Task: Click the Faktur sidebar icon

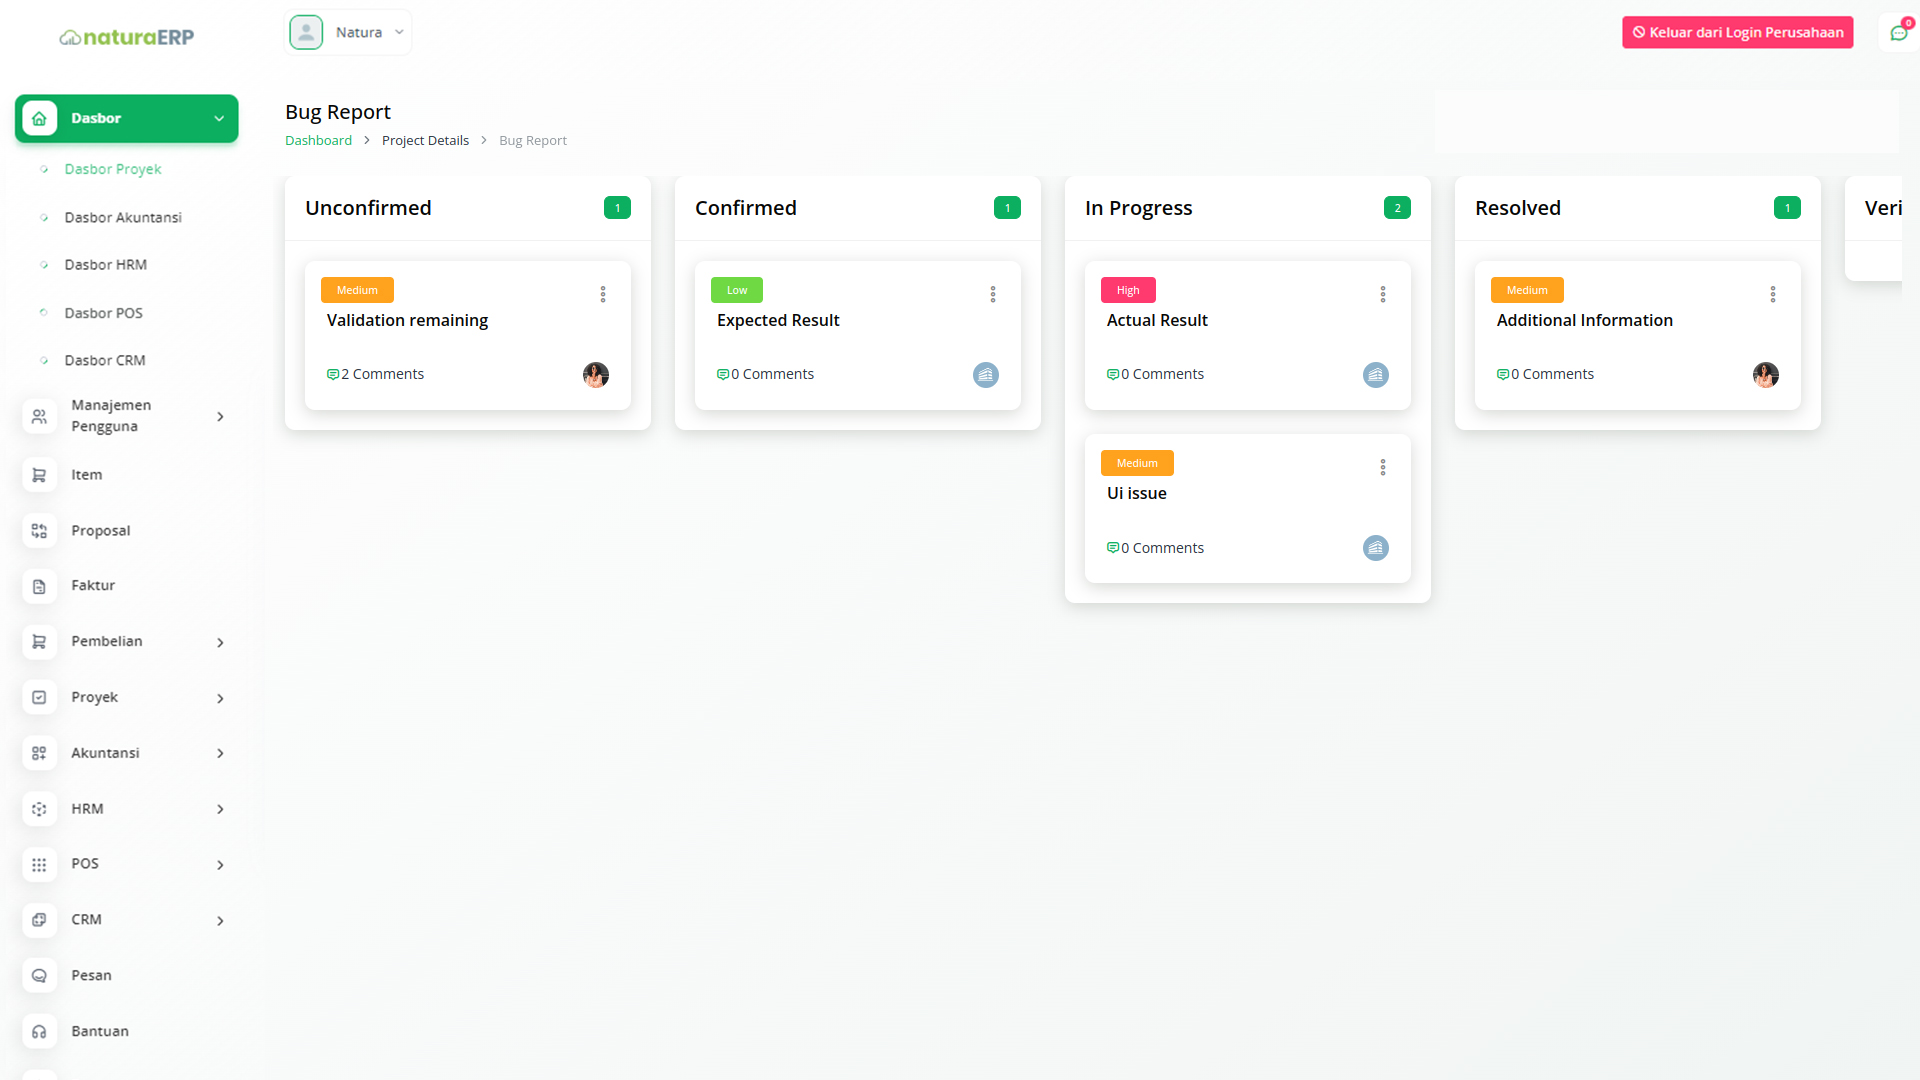Action: click(x=39, y=587)
